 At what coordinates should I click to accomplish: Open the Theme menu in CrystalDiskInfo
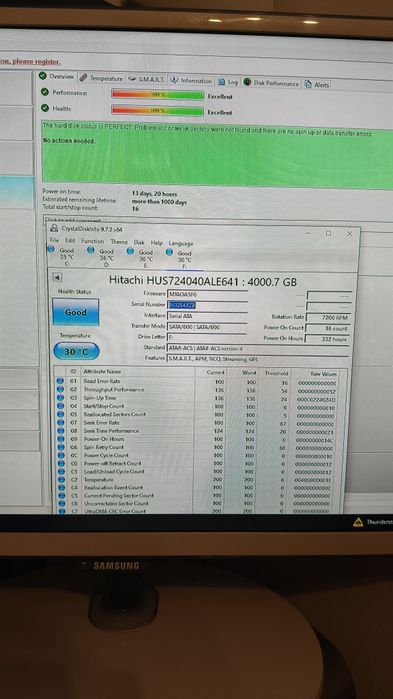pos(119,241)
